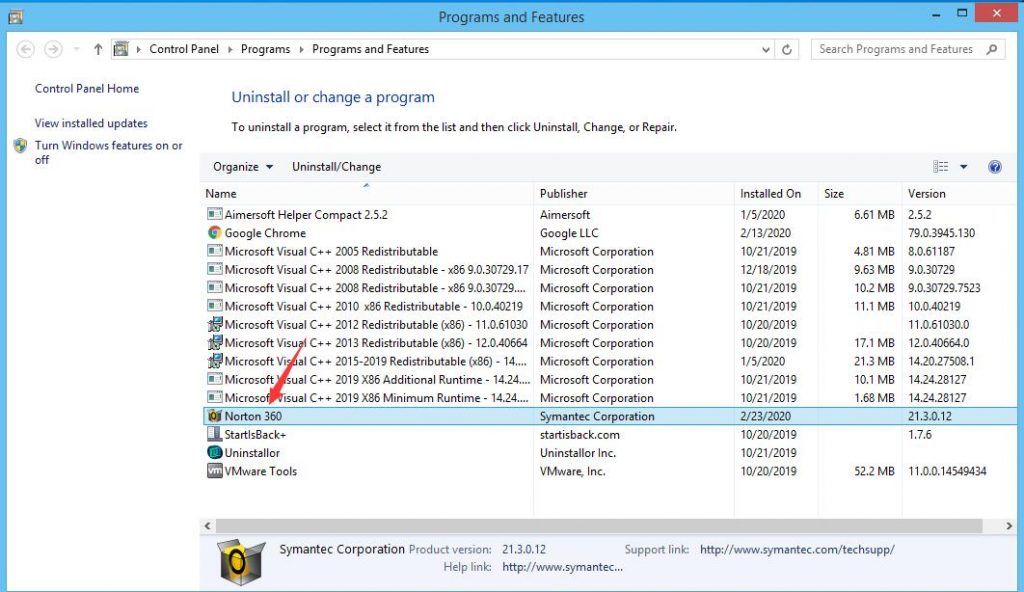Go up one level with up arrow
1024x592 pixels.
click(x=98, y=49)
